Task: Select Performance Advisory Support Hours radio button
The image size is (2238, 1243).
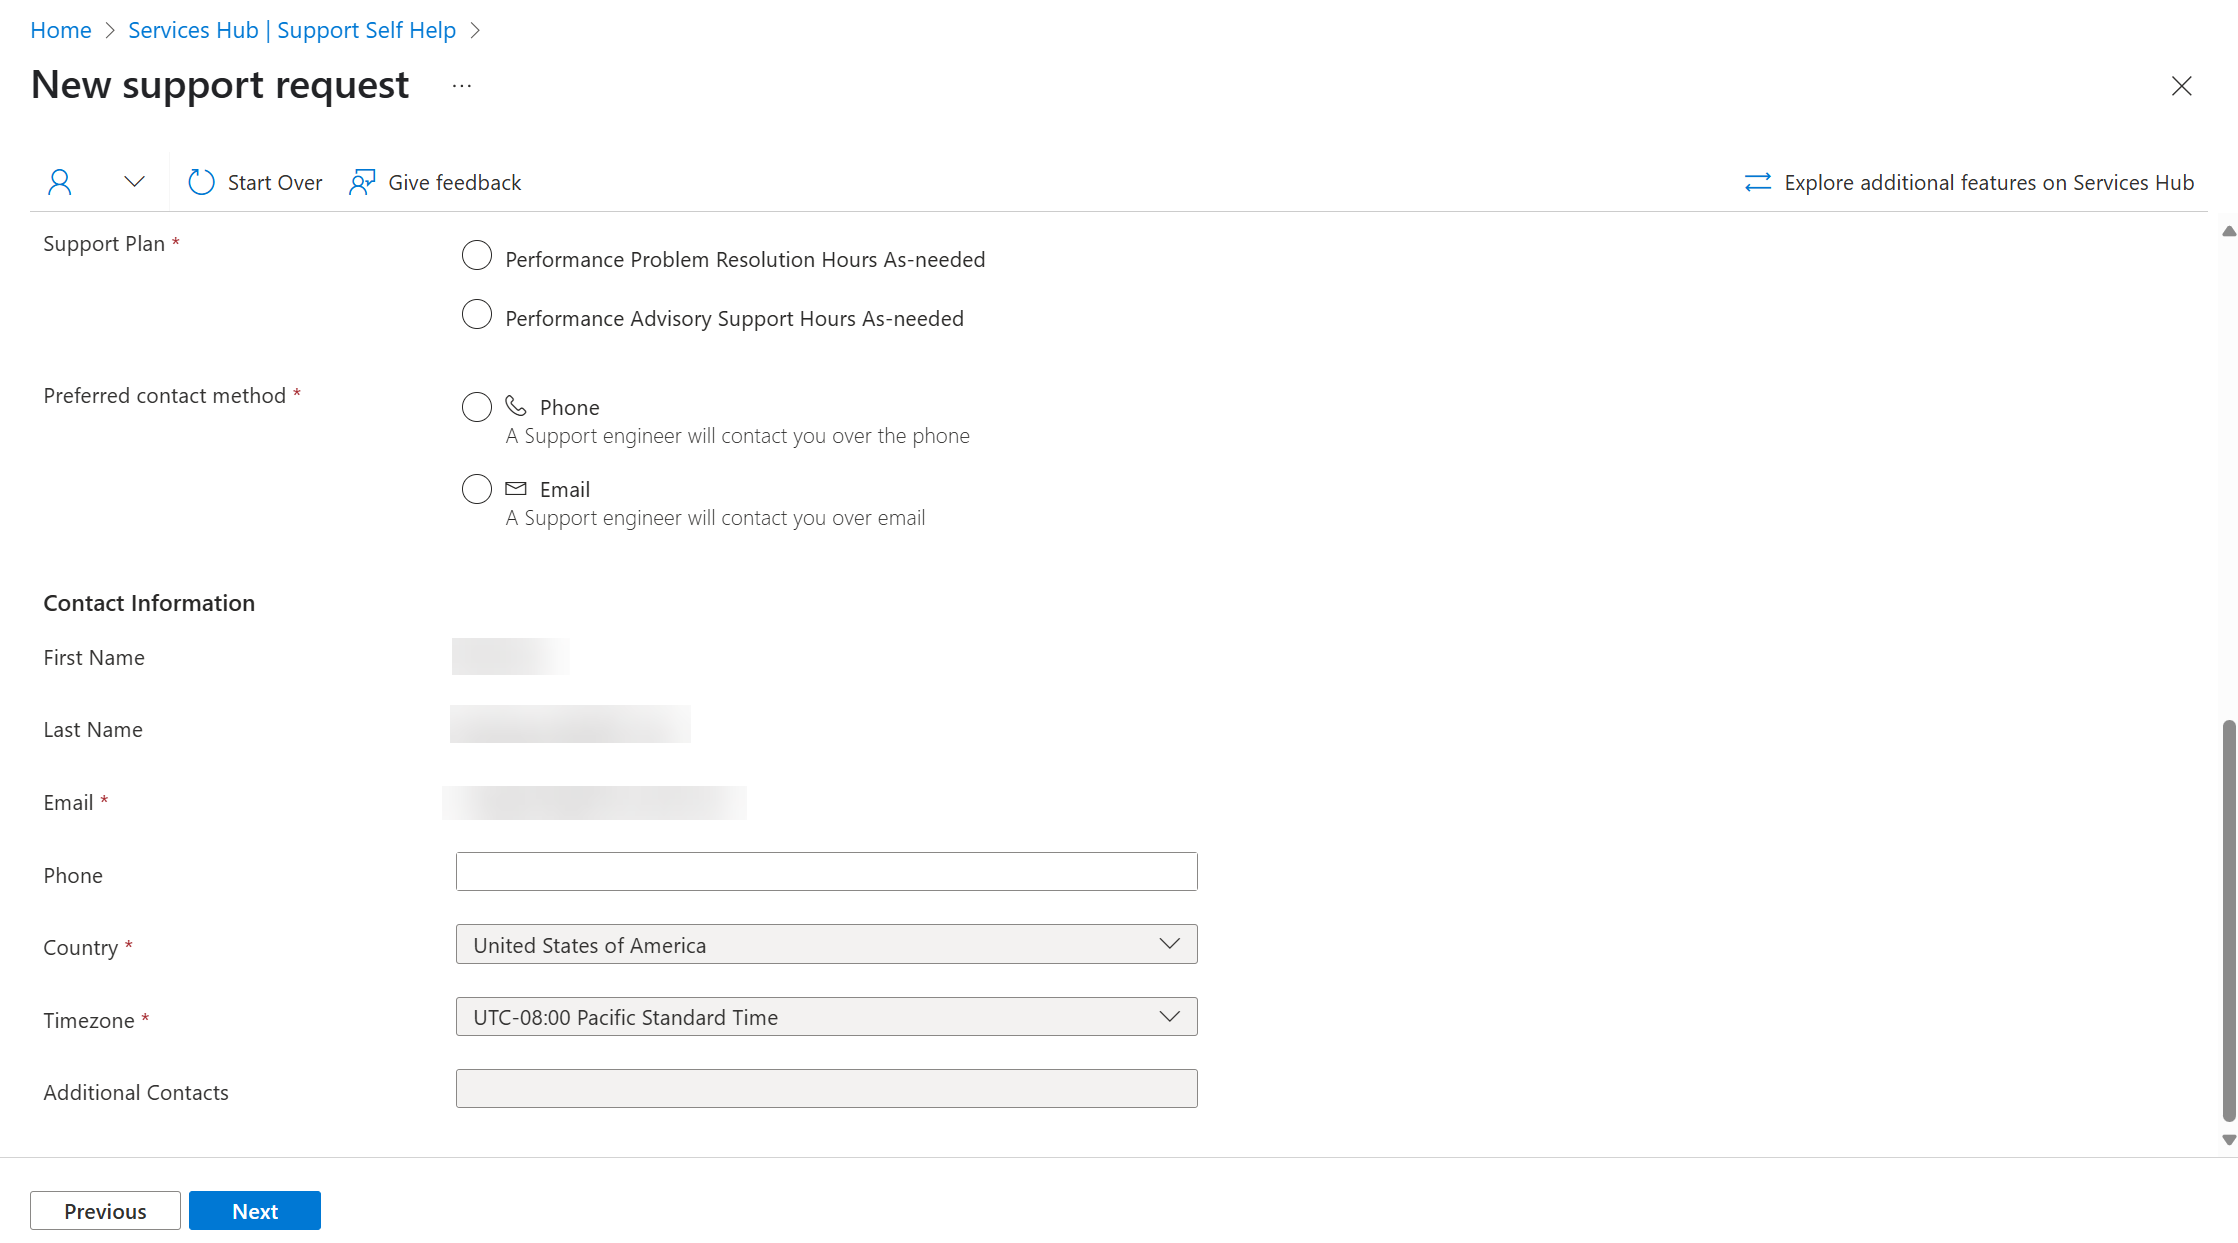Action: tap(476, 317)
